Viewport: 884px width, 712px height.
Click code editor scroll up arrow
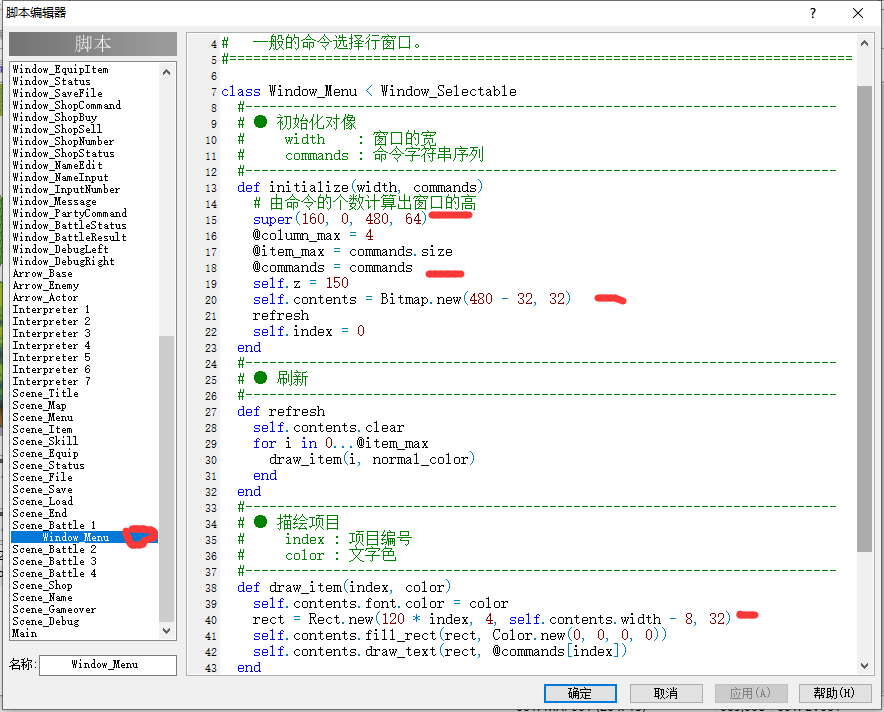[x=864, y=43]
